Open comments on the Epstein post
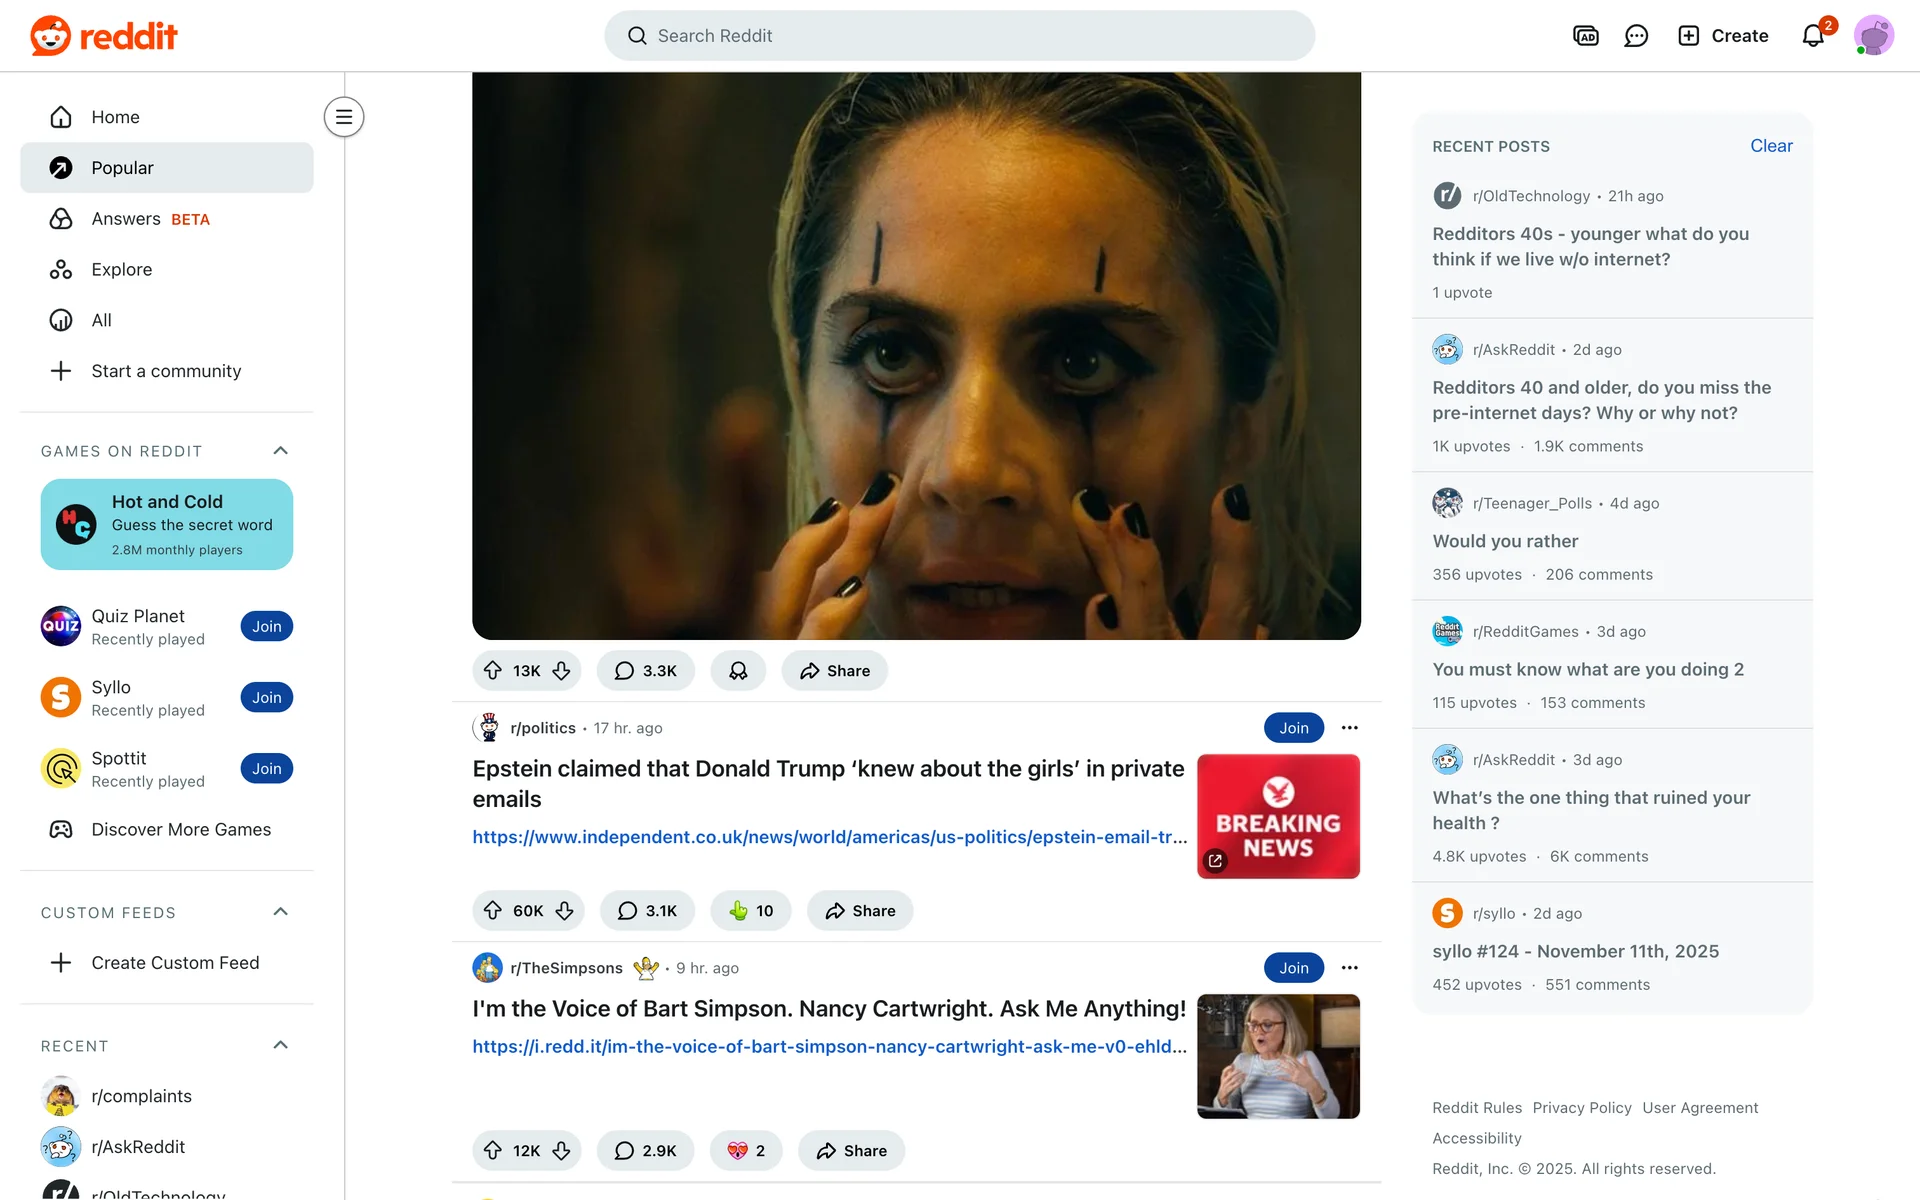 point(648,910)
